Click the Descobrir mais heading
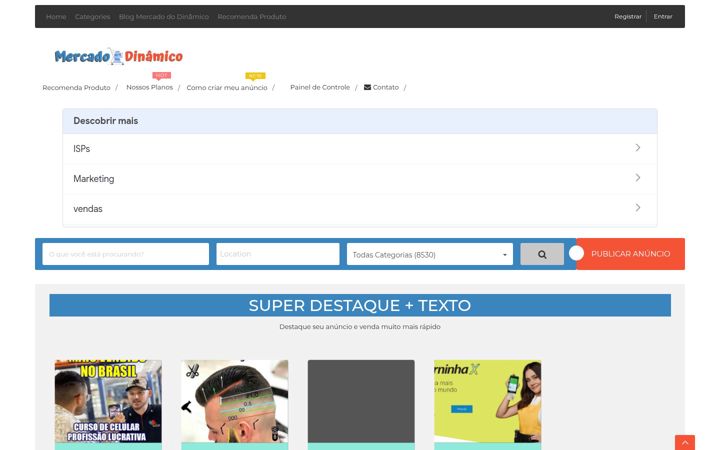720x450 pixels. pos(106,121)
